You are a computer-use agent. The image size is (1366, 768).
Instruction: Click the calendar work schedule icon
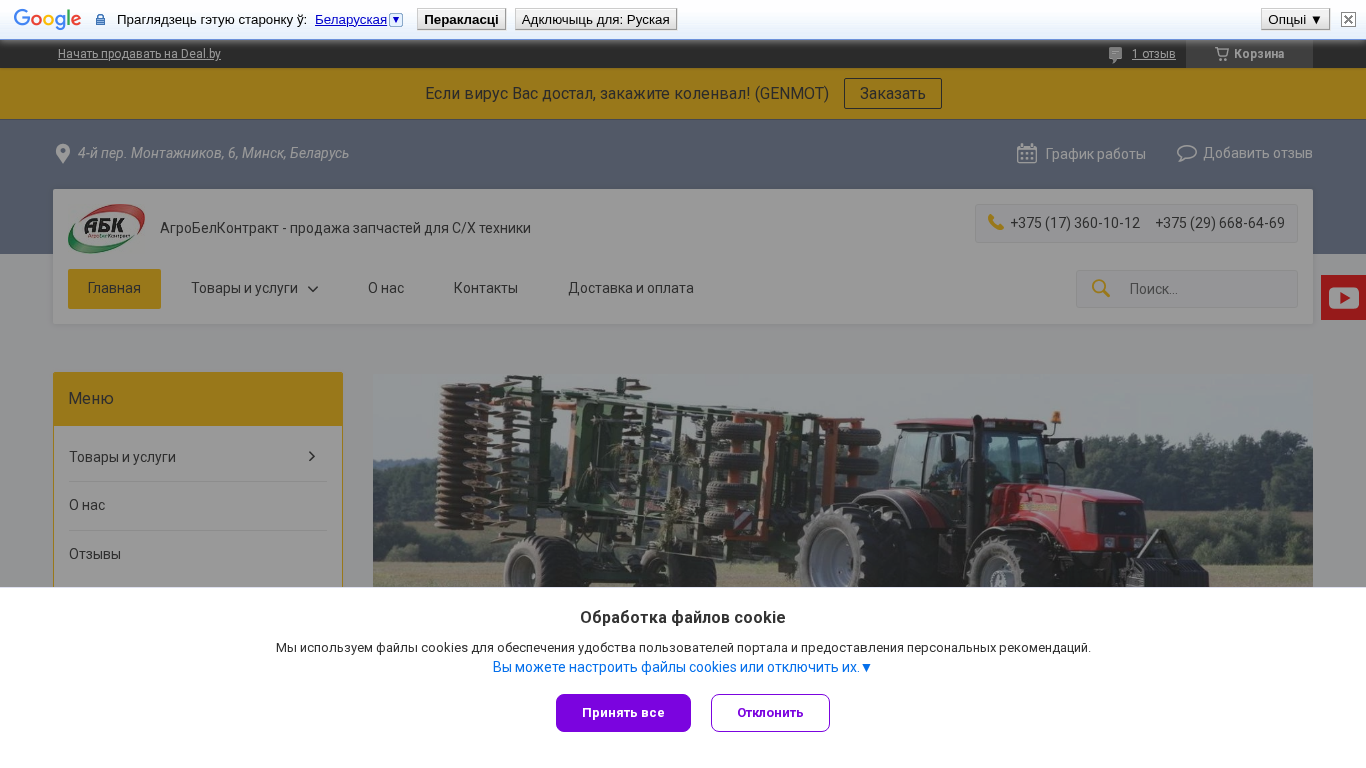click(1027, 153)
